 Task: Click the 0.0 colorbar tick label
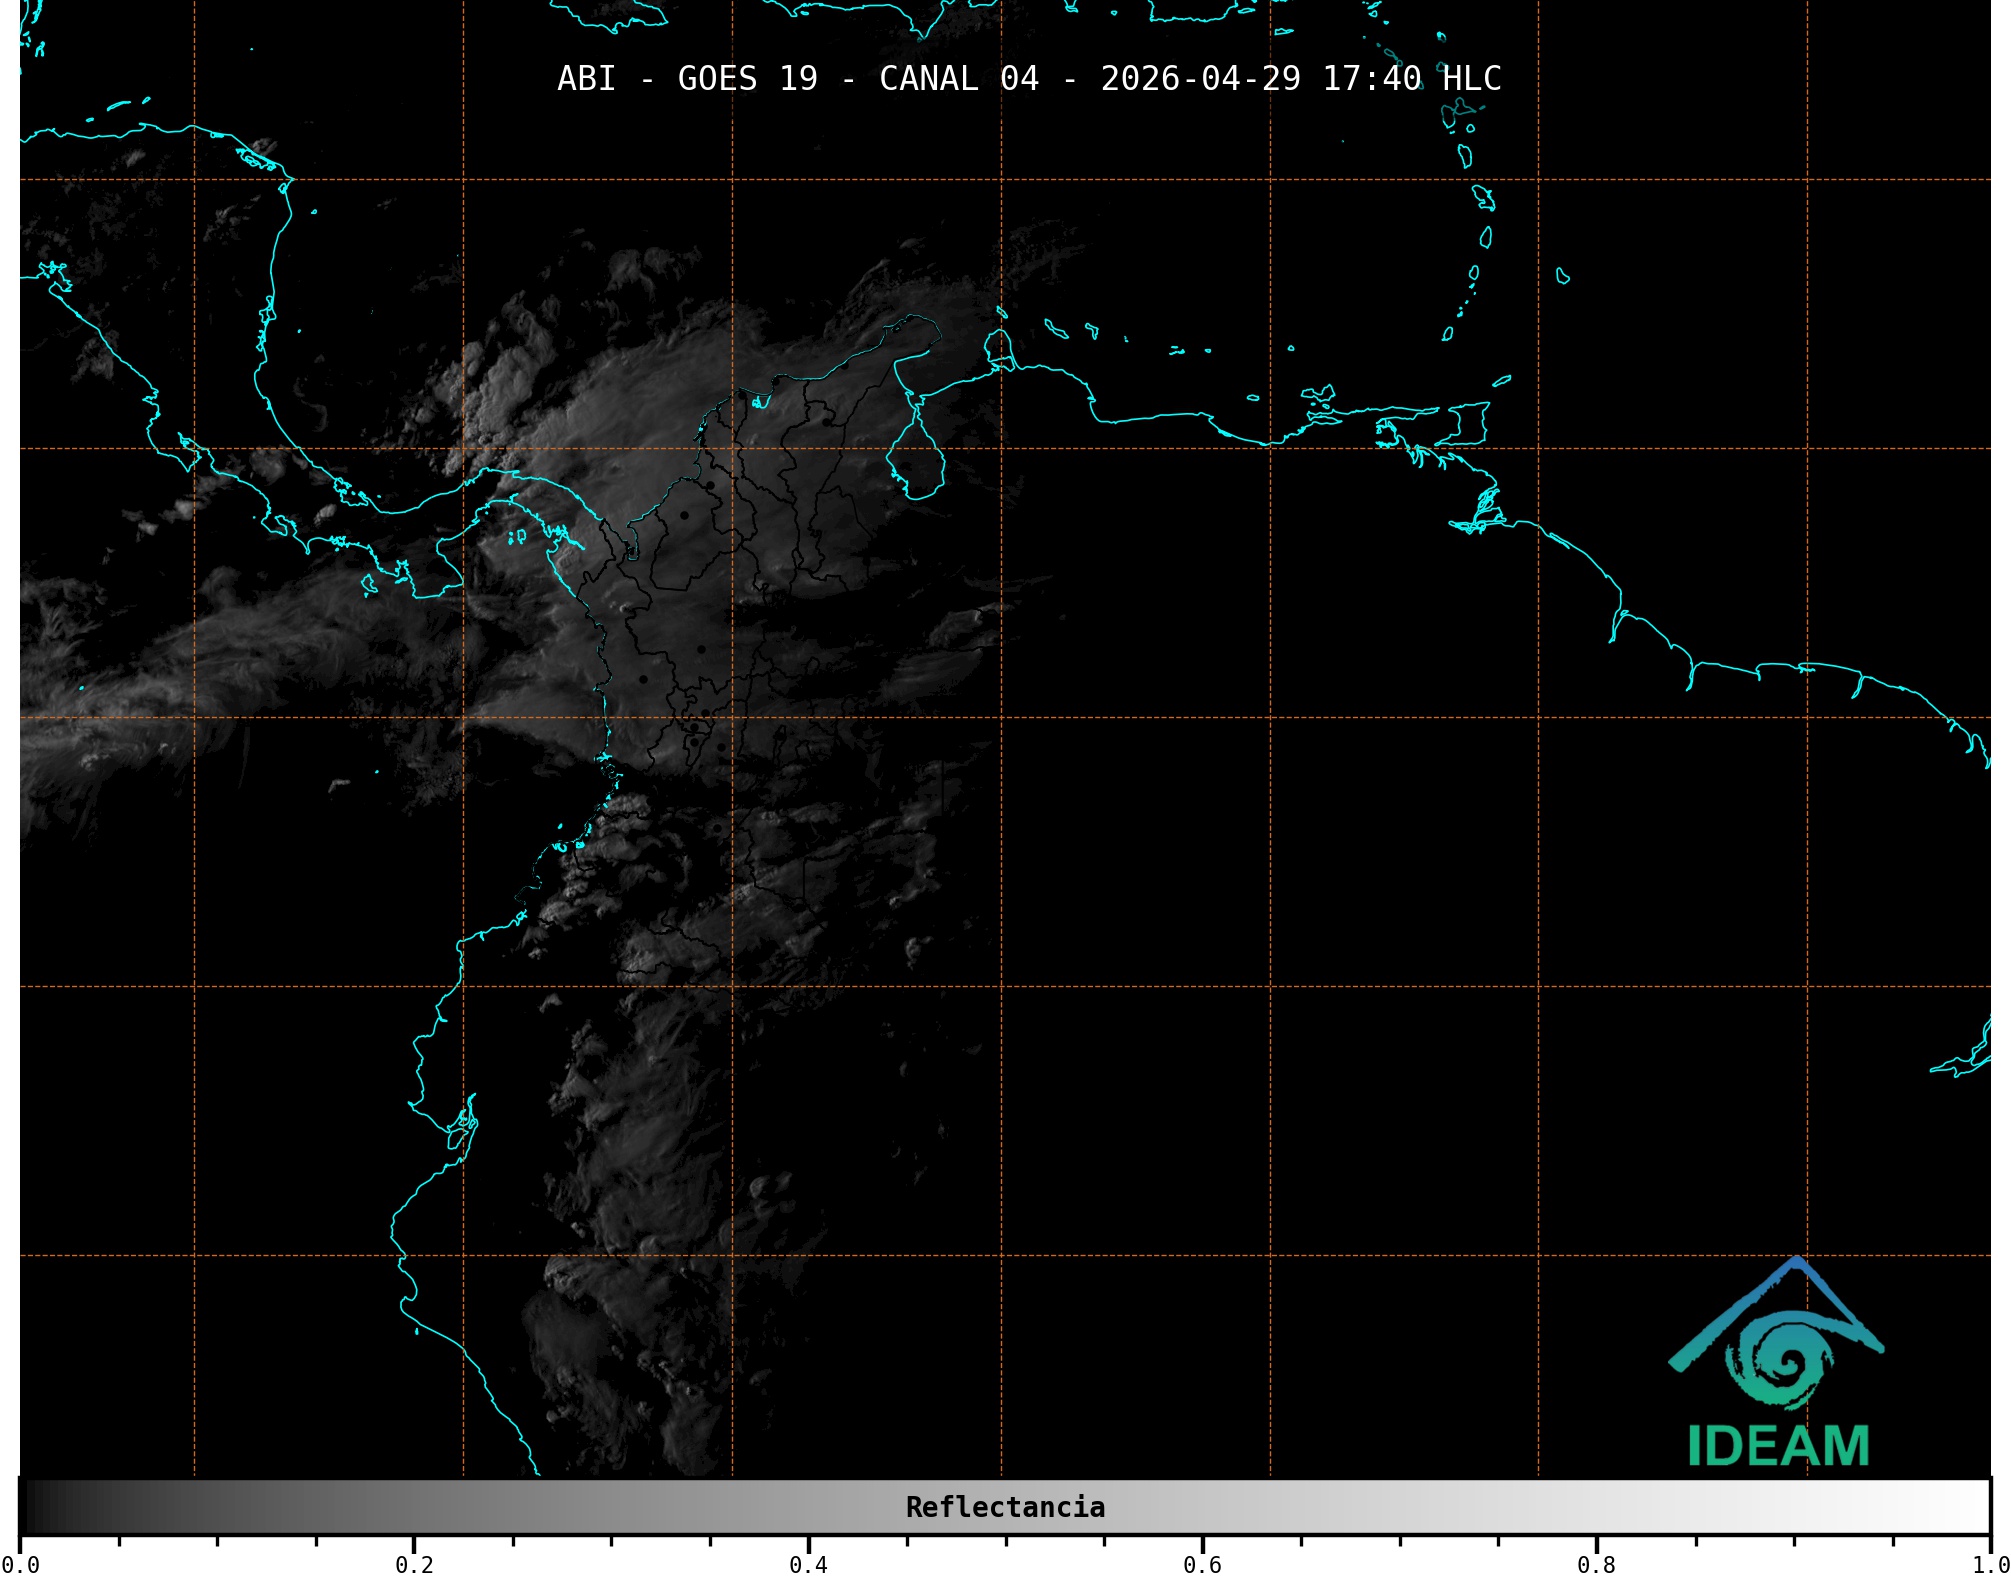pos(20,1565)
